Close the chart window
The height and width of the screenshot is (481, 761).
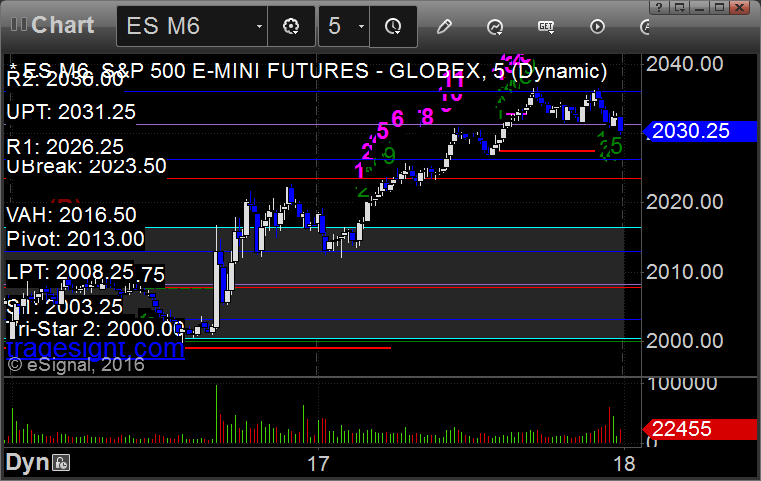(x=740, y=7)
